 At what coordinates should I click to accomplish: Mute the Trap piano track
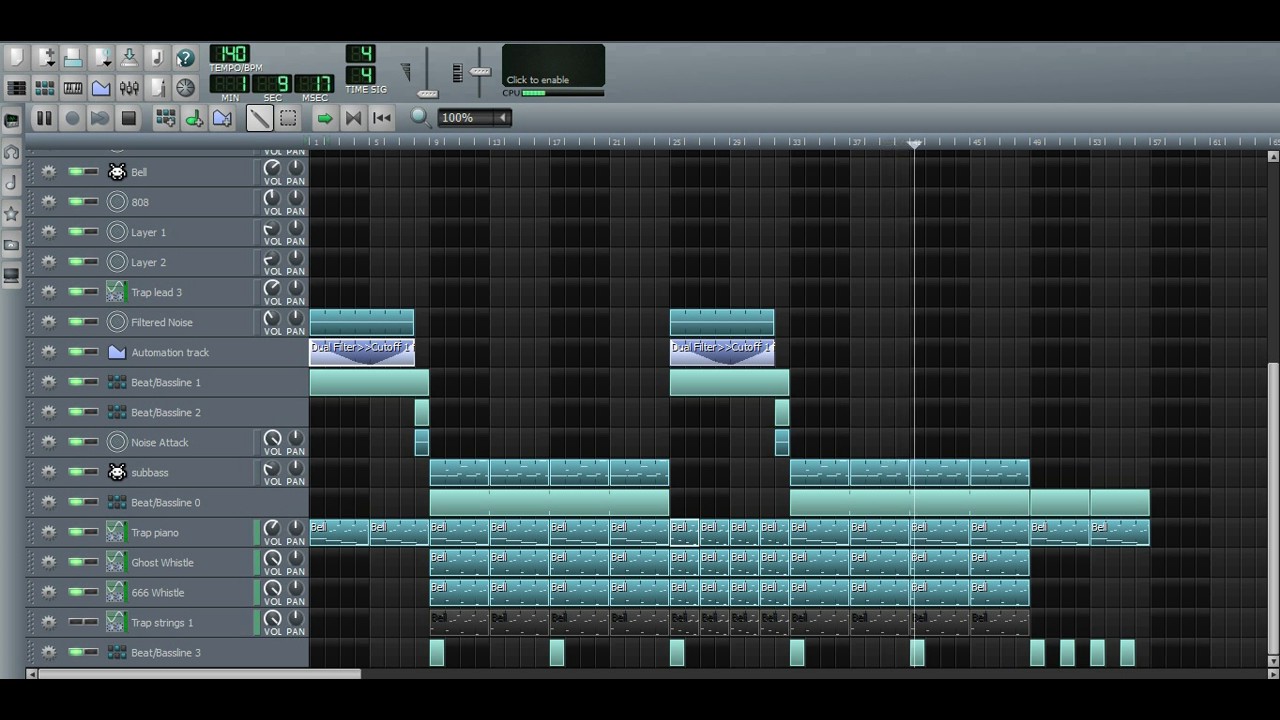[x=76, y=532]
